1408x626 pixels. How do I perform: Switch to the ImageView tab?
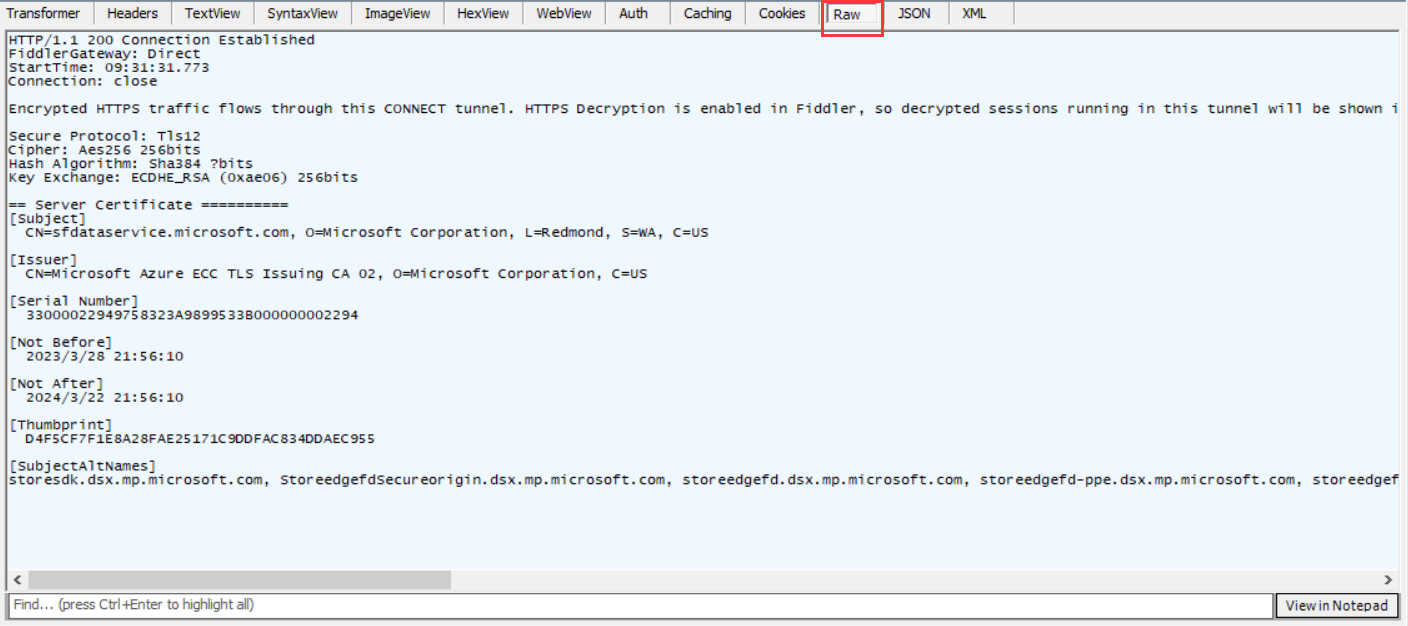(x=397, y=13)
